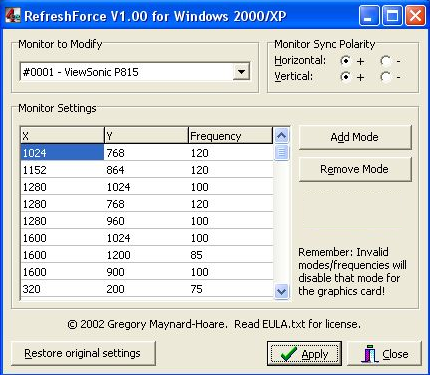Select the 1280 x 1024 row's X cell
This screenshot has width=430, height=375.
click(x=62, y=187)
